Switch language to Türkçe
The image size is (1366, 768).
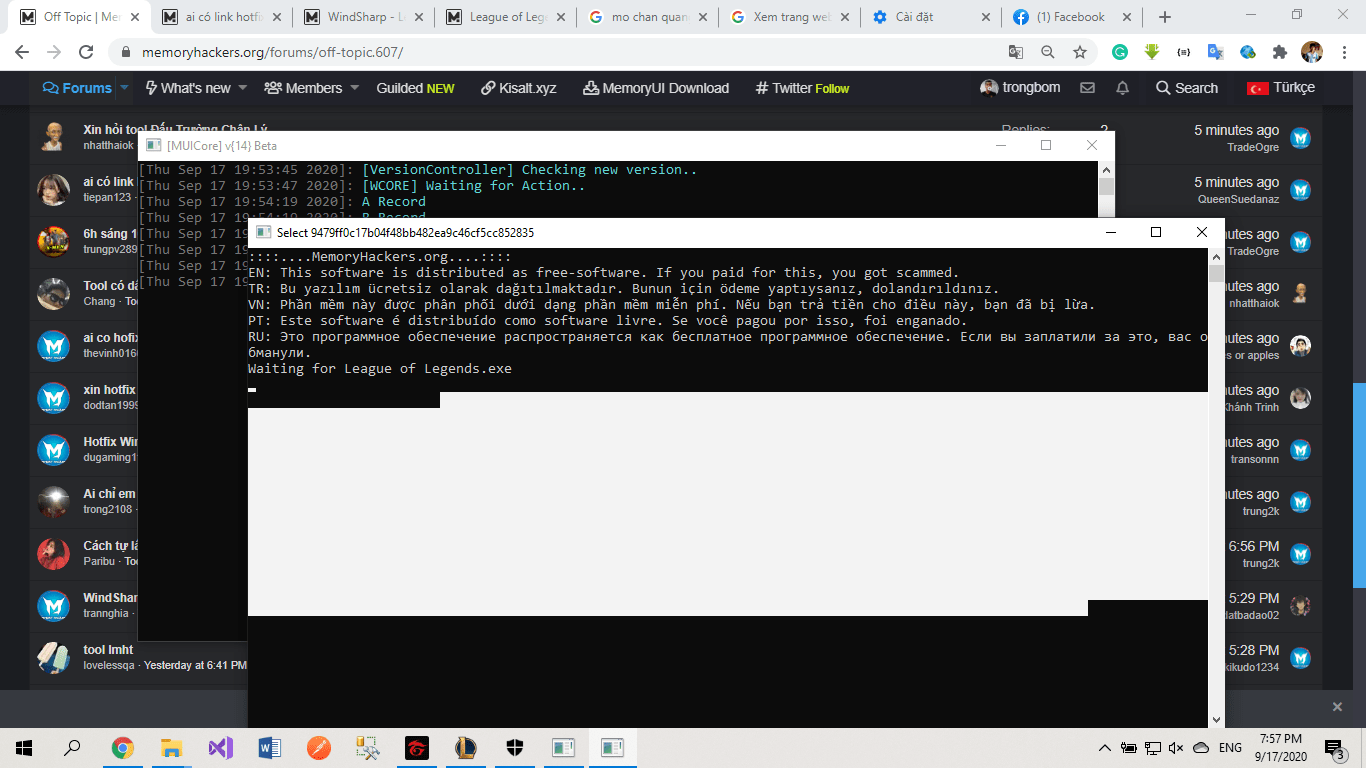coord(1281,88)
